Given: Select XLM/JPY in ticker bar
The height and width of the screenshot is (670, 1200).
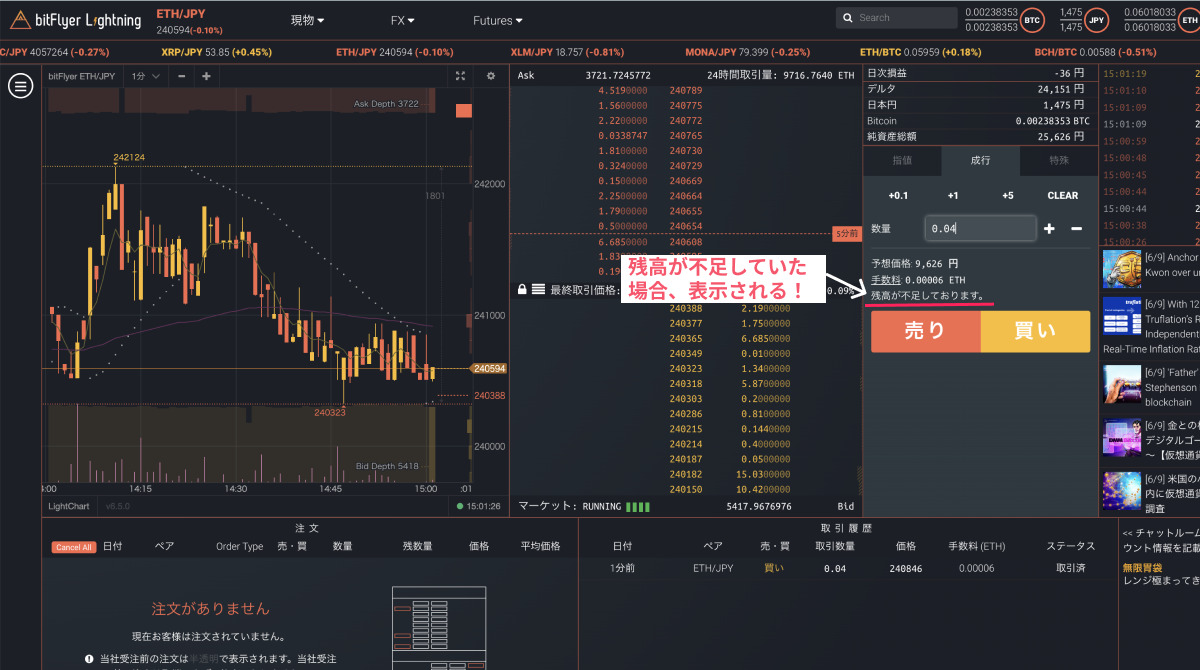Looking at the screenshot, I should 568,52.
